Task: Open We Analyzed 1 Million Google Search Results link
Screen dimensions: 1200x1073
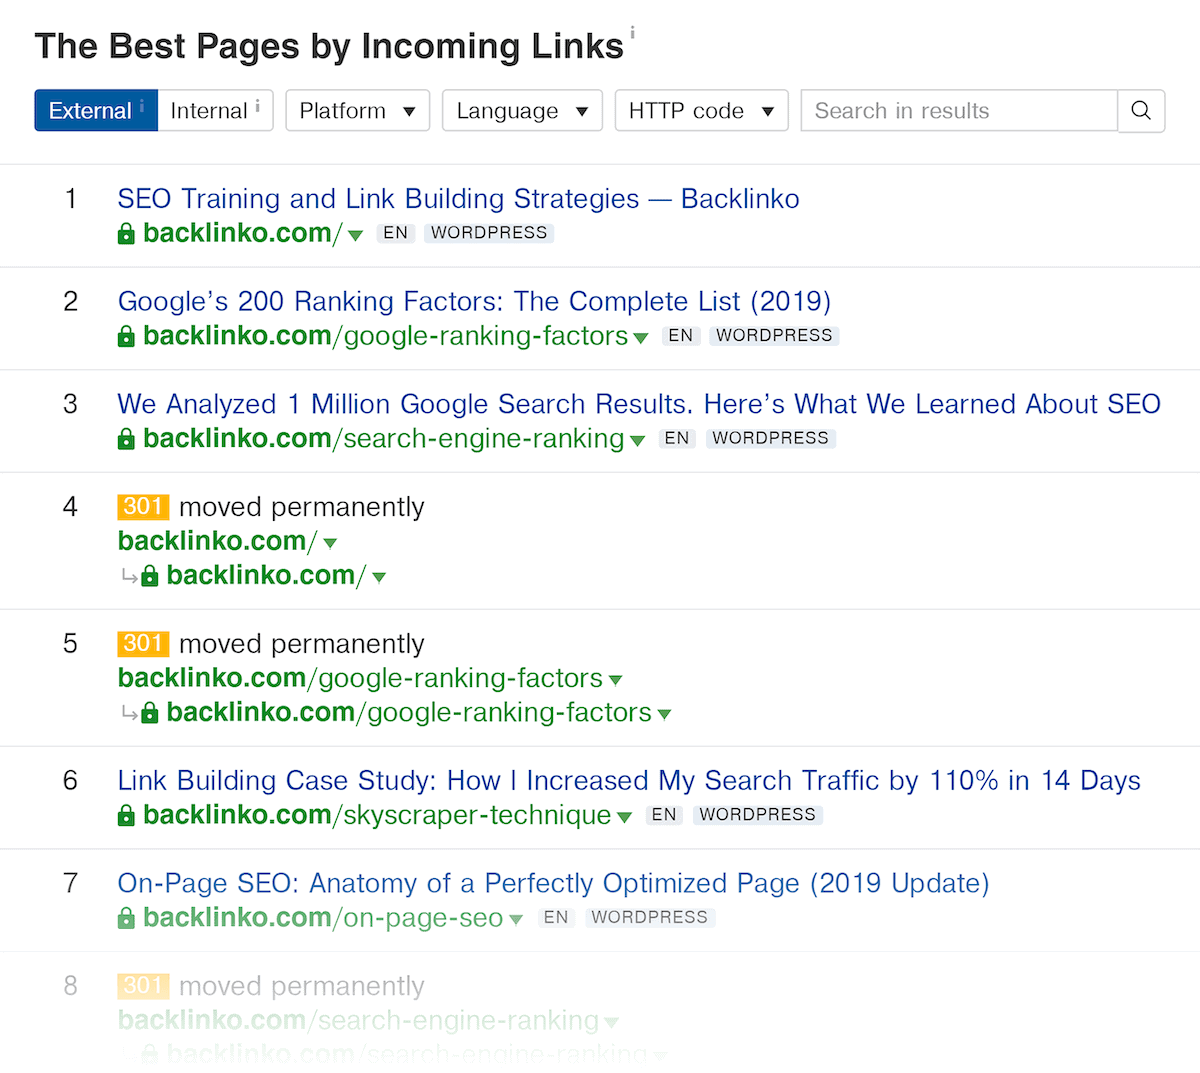Action: (x=639, y=405)
